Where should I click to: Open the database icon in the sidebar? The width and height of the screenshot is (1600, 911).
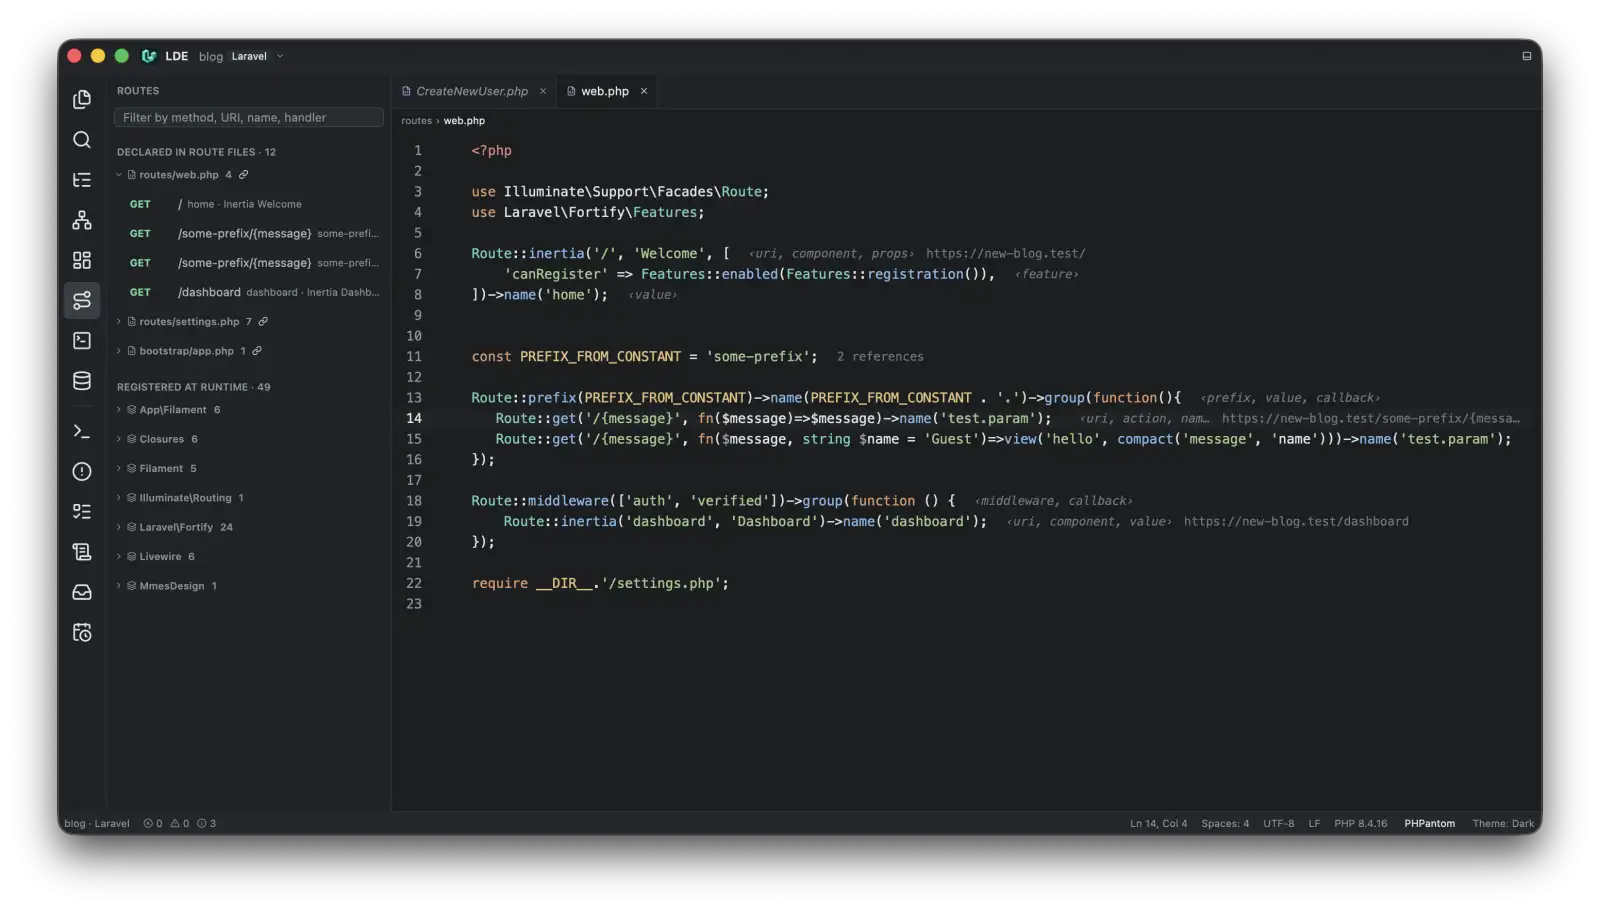(82, 381)
